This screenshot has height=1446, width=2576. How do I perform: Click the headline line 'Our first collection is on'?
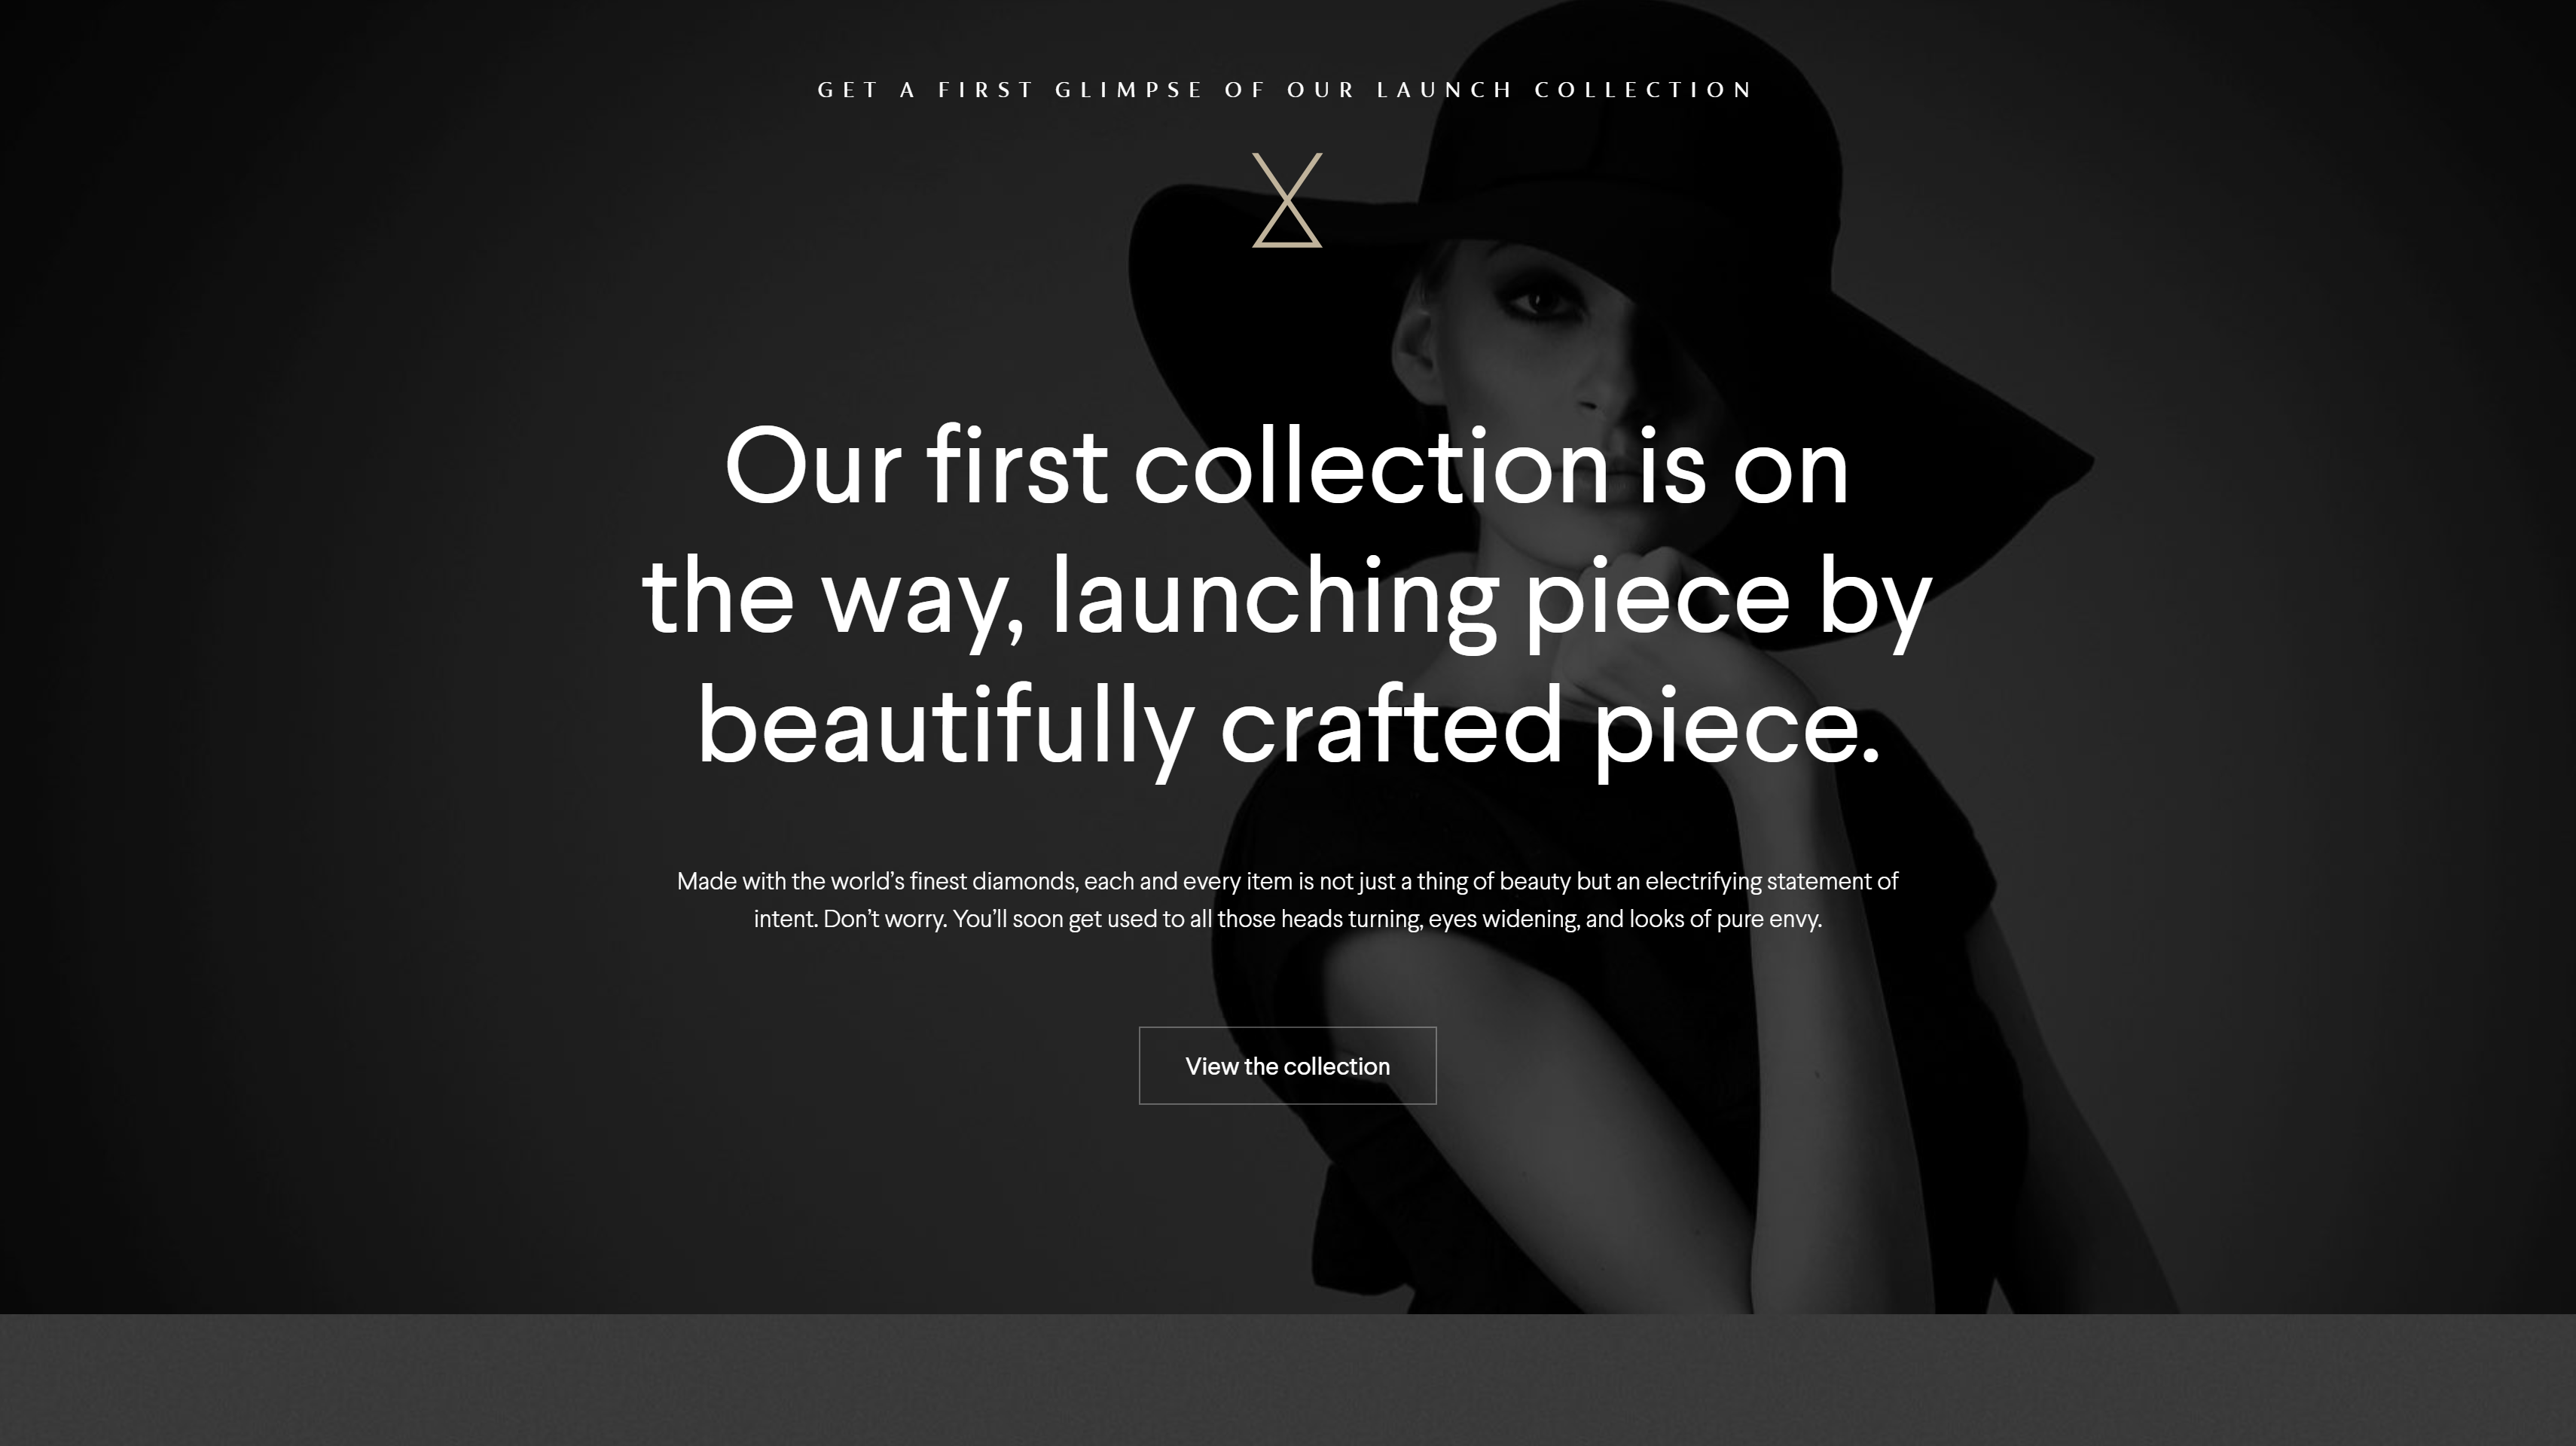click(x=1286, y=468)
